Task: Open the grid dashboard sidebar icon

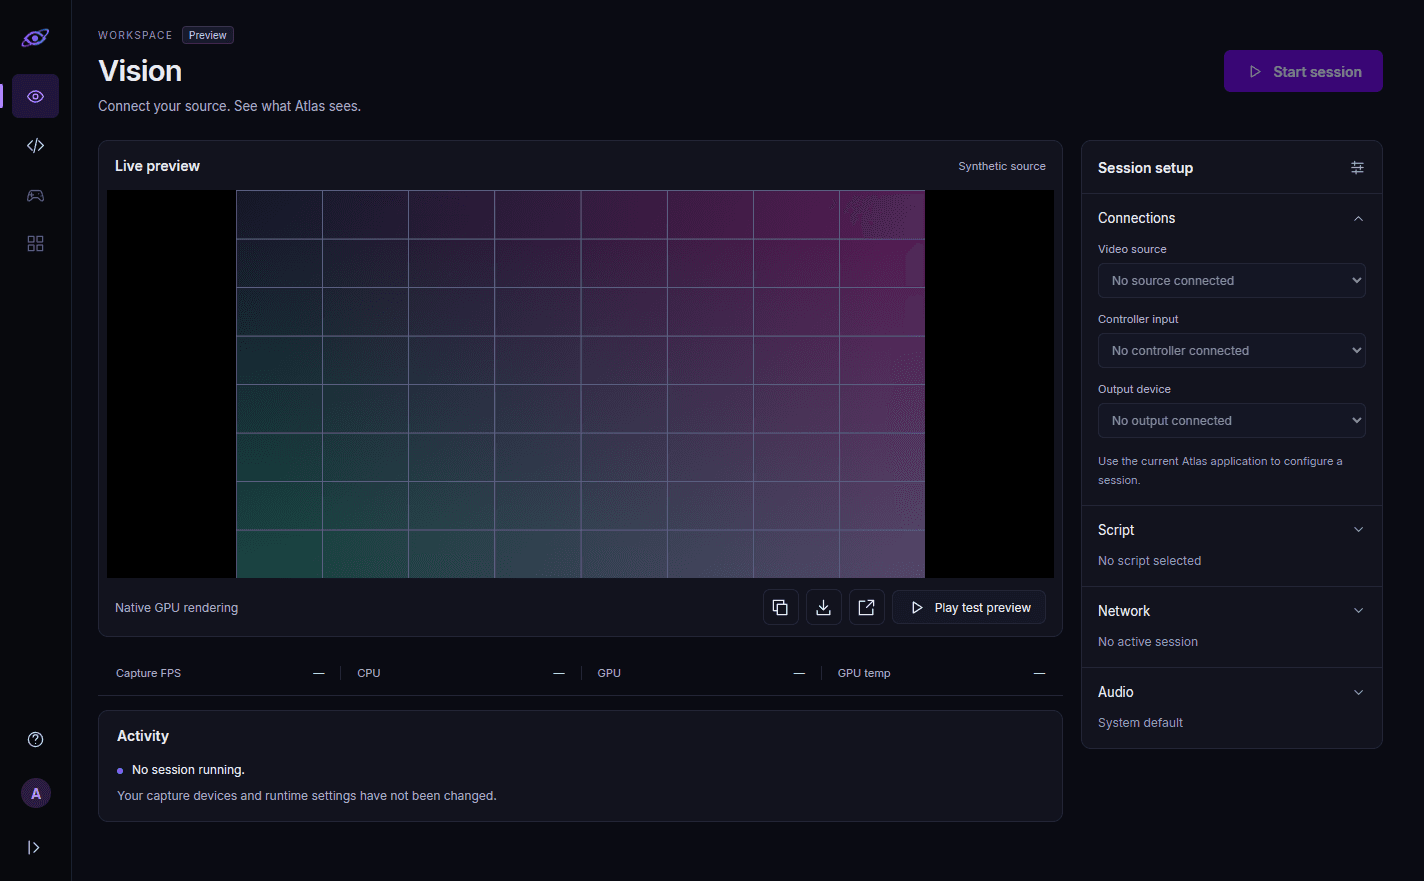Action: (35, 244)
